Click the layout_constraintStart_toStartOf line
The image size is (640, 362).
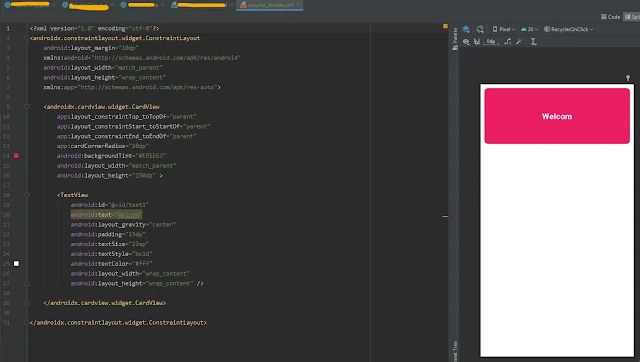pyautogui.click(x=133, y=127)
